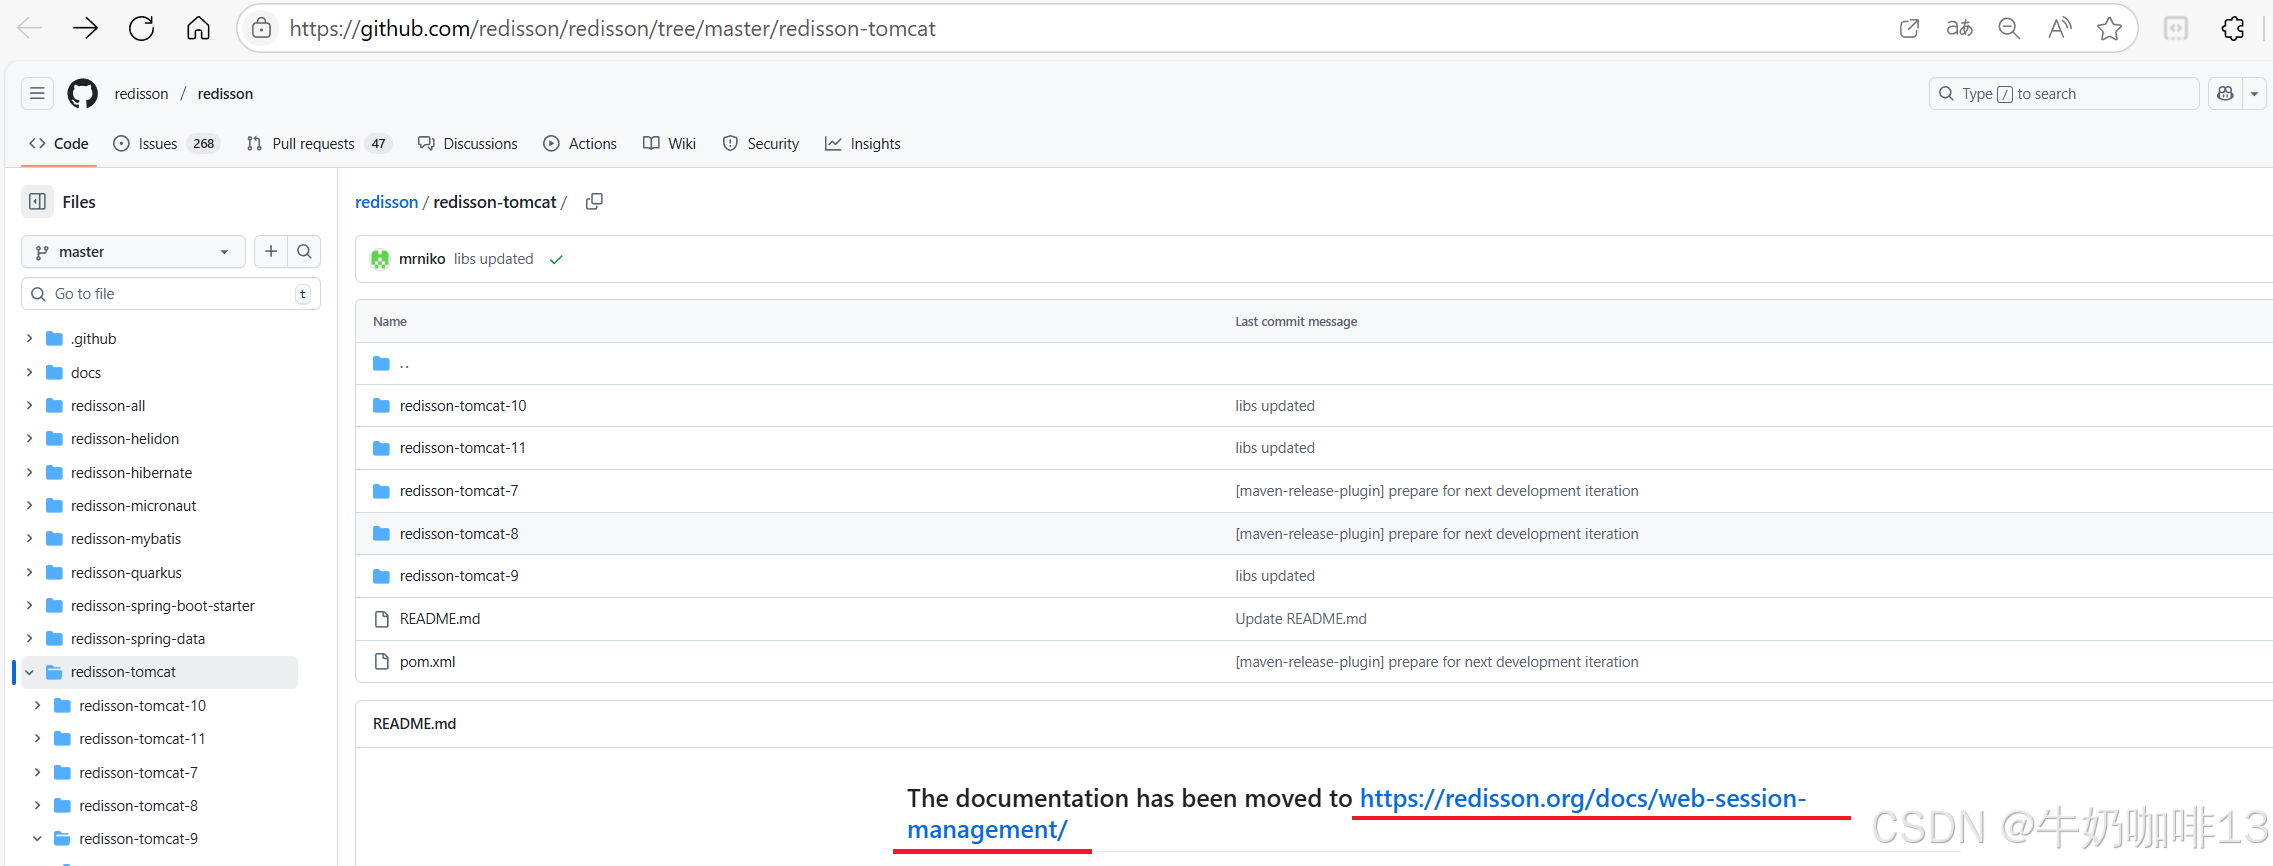Click redisson breadcrumb root link
This screenshot has width=2273, height=866.
pyautogui.click(x=386, y=202)
